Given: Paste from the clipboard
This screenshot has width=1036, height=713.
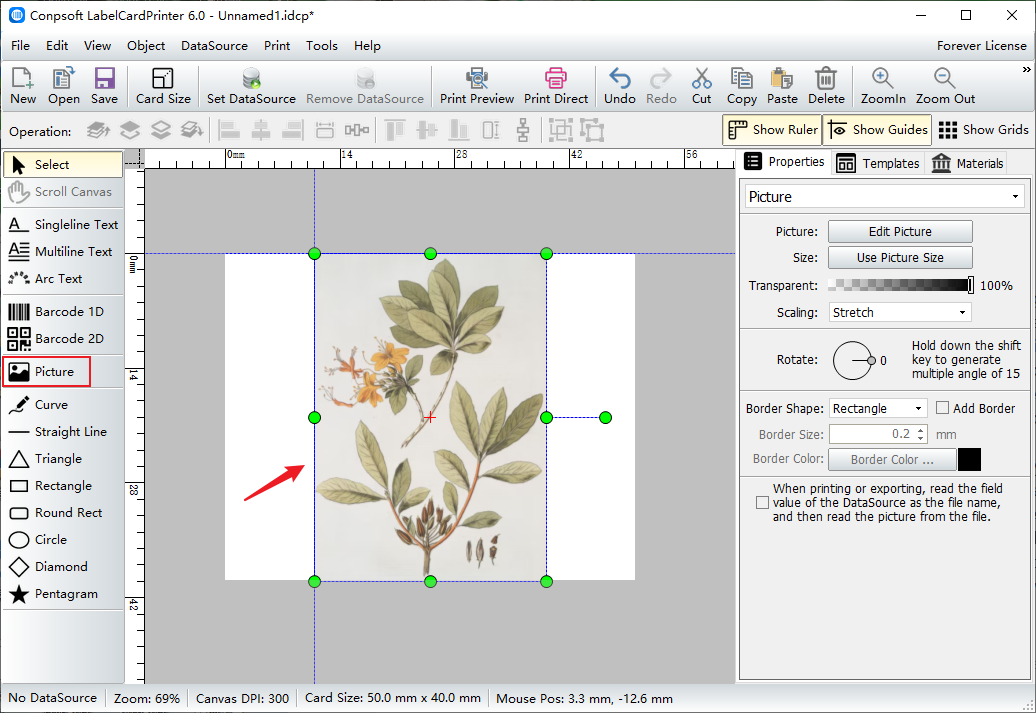Looking at the screenshot, I should pyautogui.click(x=782, y=86).
